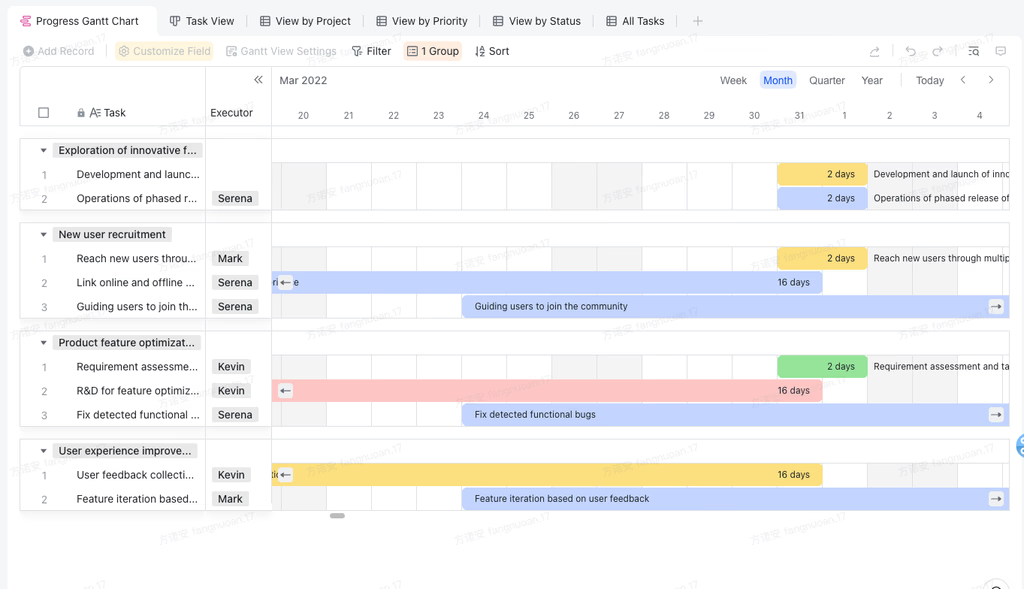Collapse the New user recruitment group
This screenshot has height=589, width=1024.
tap(43, 234)
